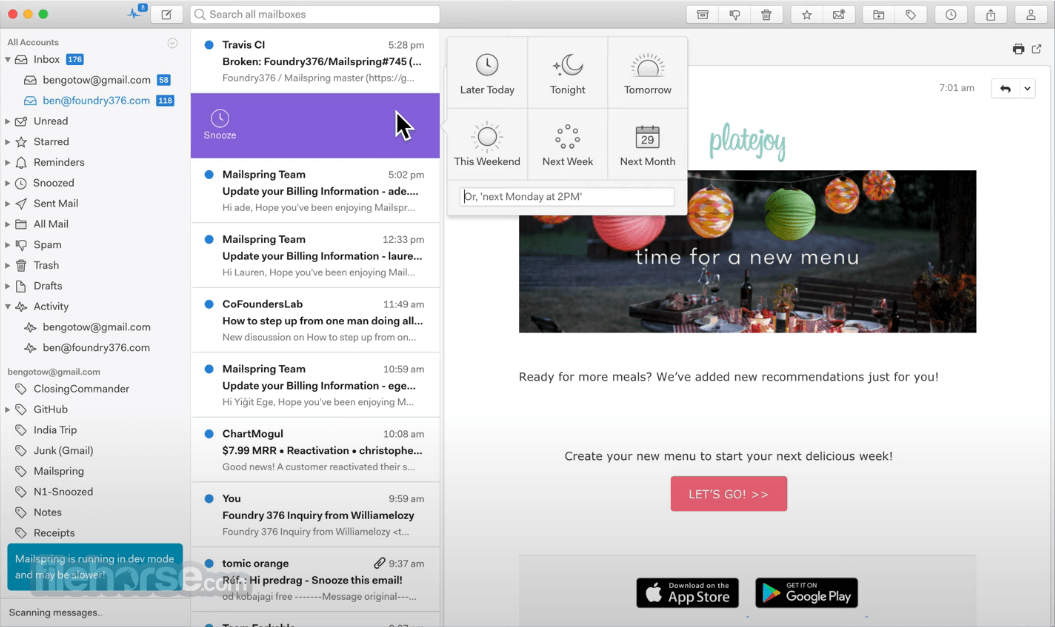The height and width of the screenshot is (627, 1055).
Task: Expand the GitHub label
Action: tap(8, 410)
